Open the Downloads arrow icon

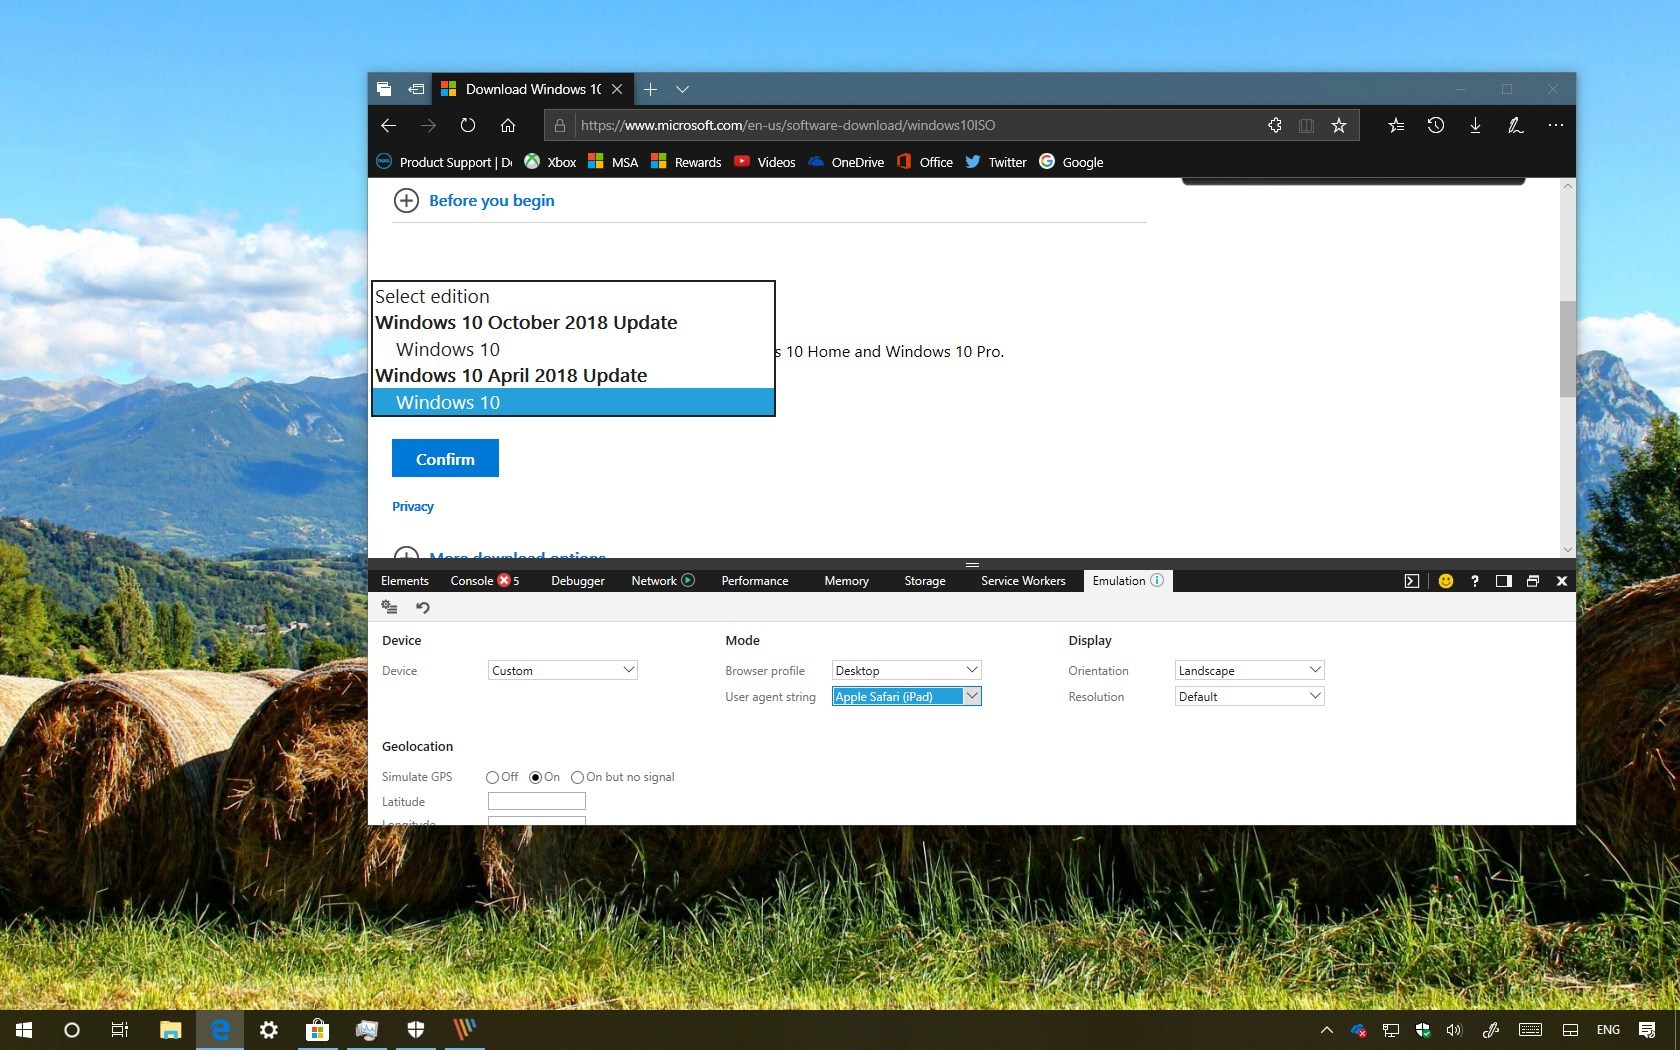pyautogui.click(x=1475, y=125)
